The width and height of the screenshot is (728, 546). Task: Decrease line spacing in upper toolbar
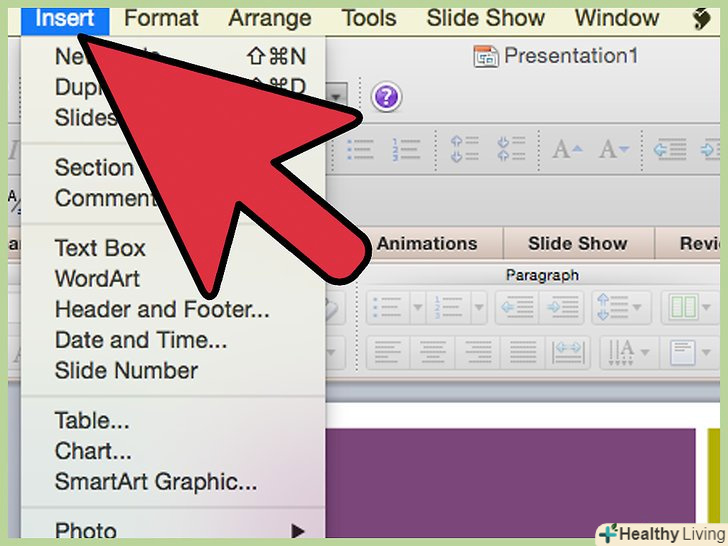tap(511, 149)
